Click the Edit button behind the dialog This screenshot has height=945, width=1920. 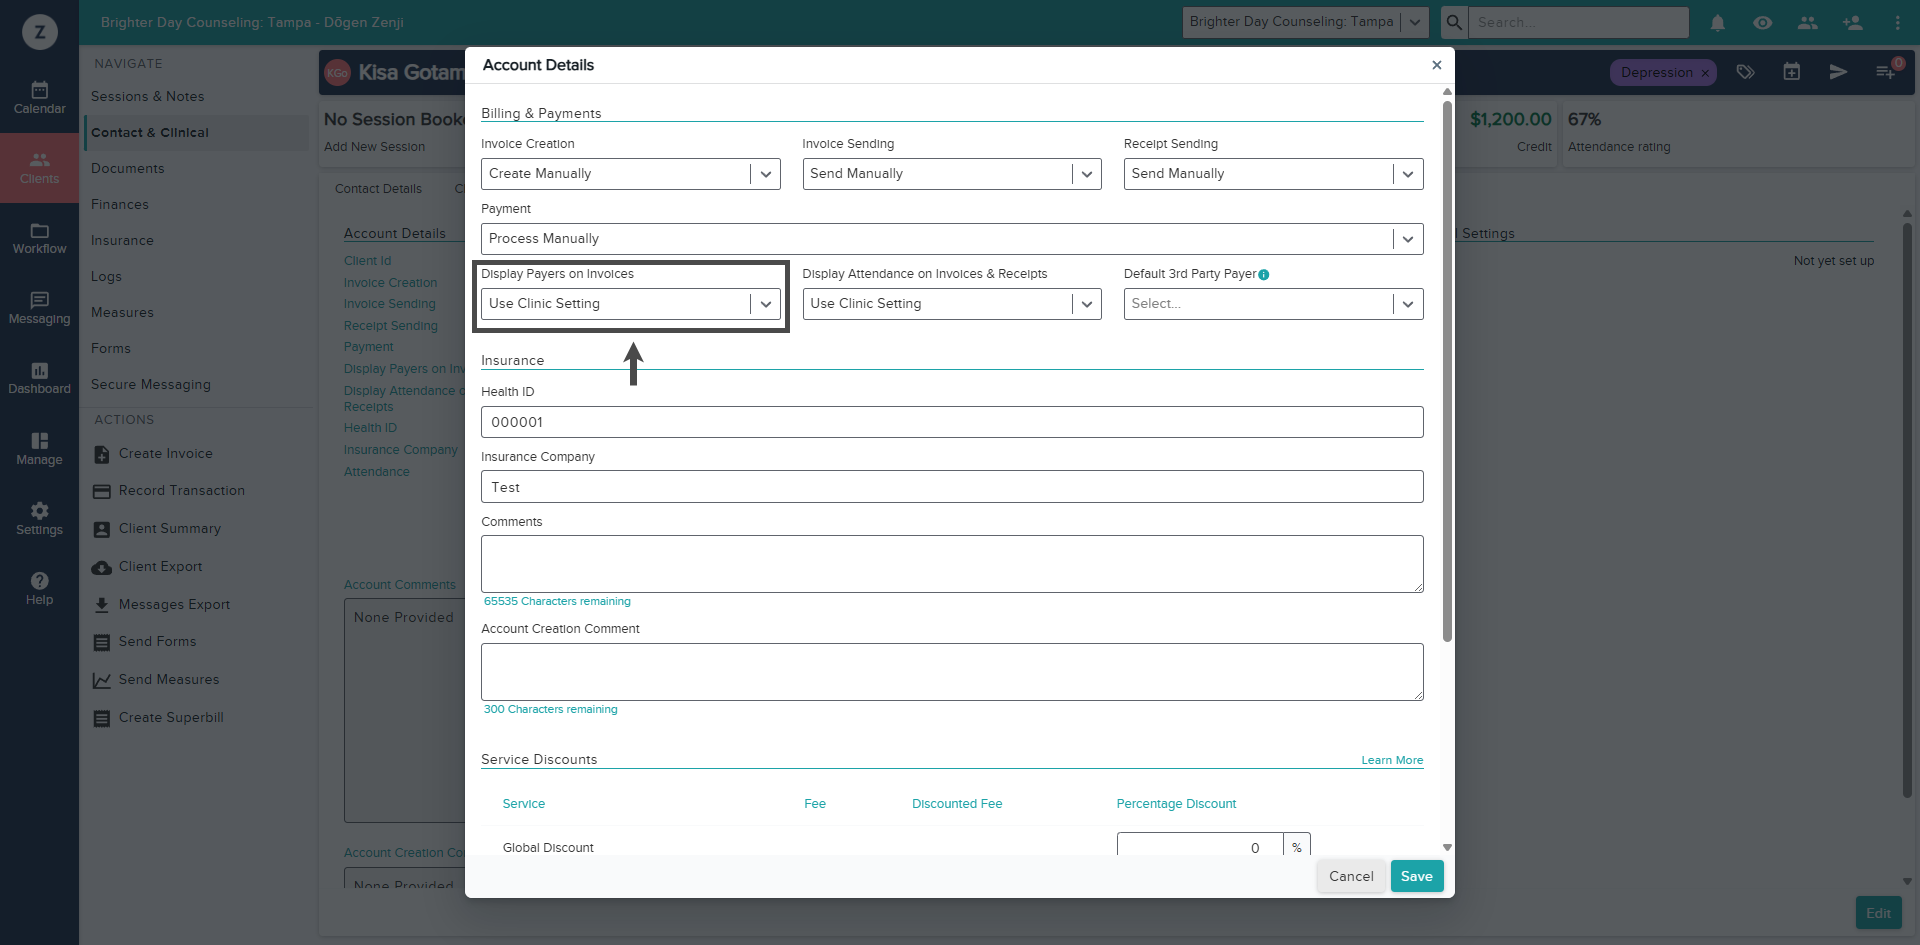[x=1878, y=913]
